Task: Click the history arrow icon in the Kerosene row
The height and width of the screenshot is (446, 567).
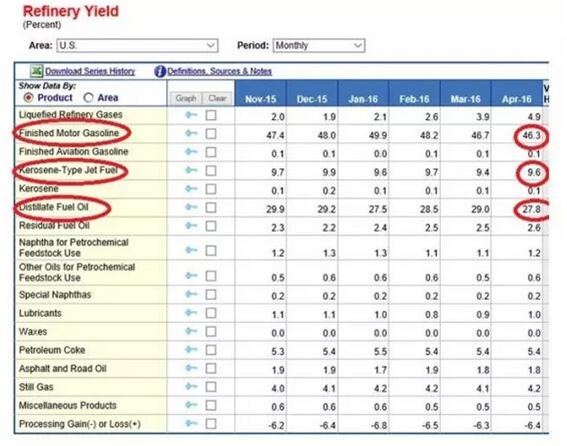Action: [191, 189]
